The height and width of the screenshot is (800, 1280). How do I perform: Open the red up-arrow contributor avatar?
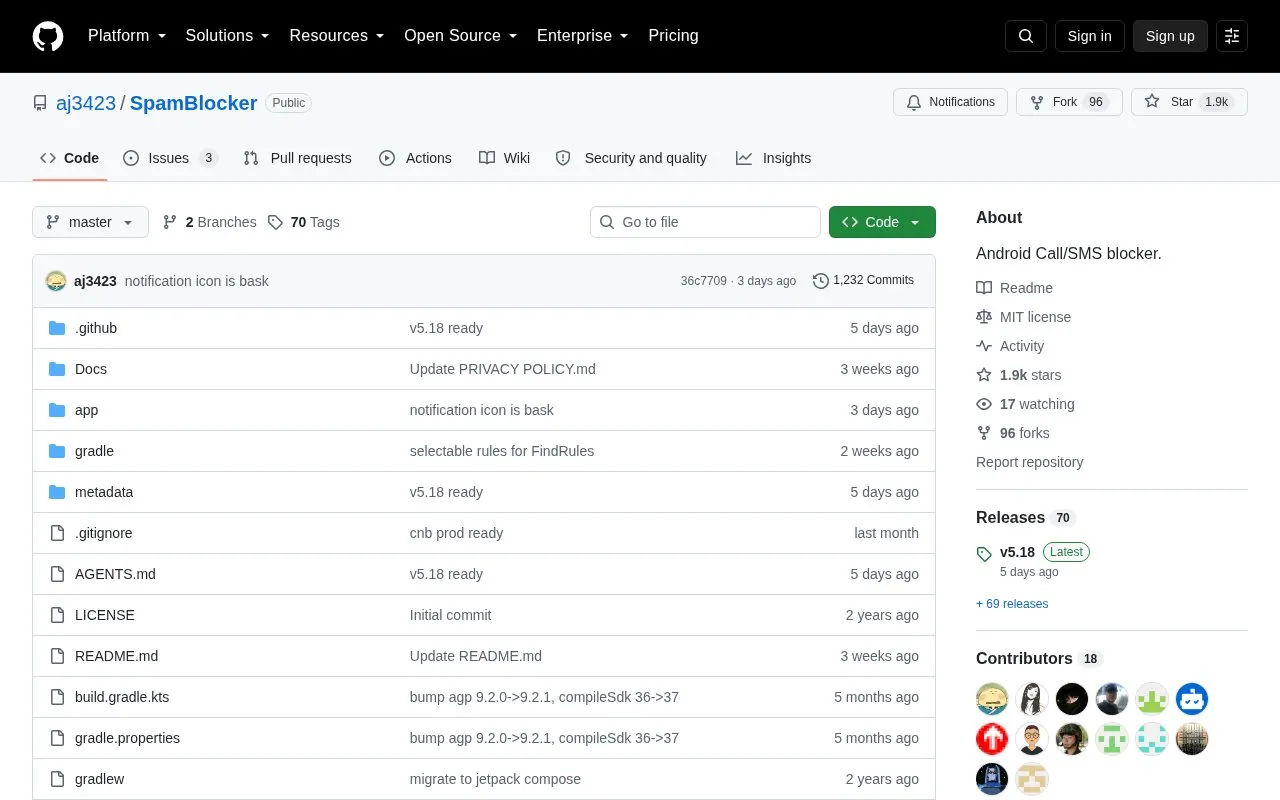pos(992,739)
